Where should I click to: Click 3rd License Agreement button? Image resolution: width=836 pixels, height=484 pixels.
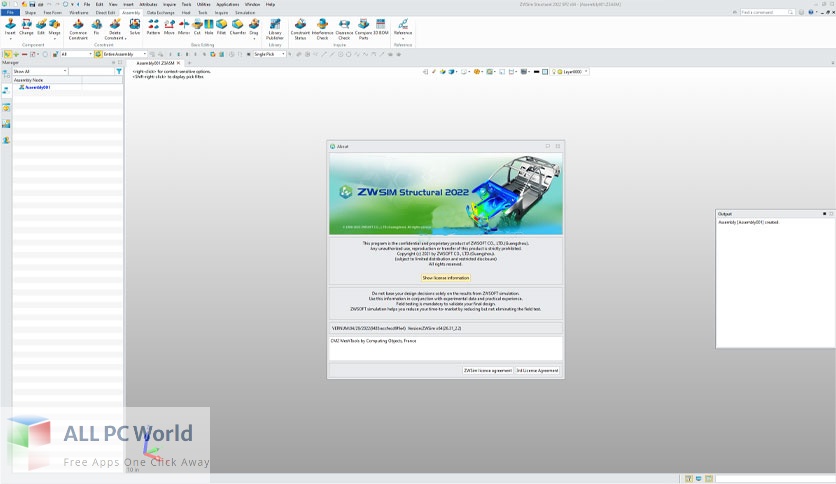pos(537,370)
